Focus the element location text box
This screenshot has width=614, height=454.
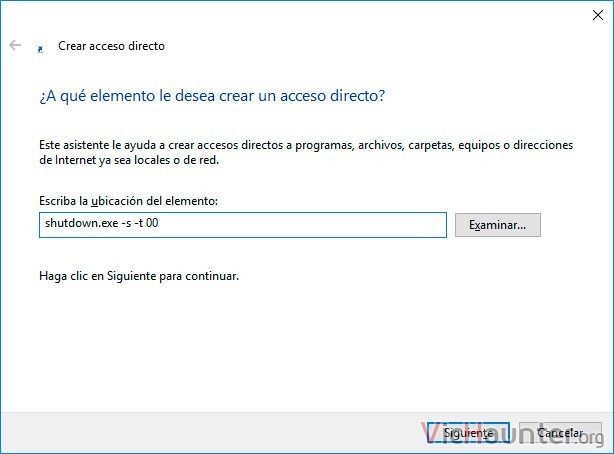click(x=243, y=225)
